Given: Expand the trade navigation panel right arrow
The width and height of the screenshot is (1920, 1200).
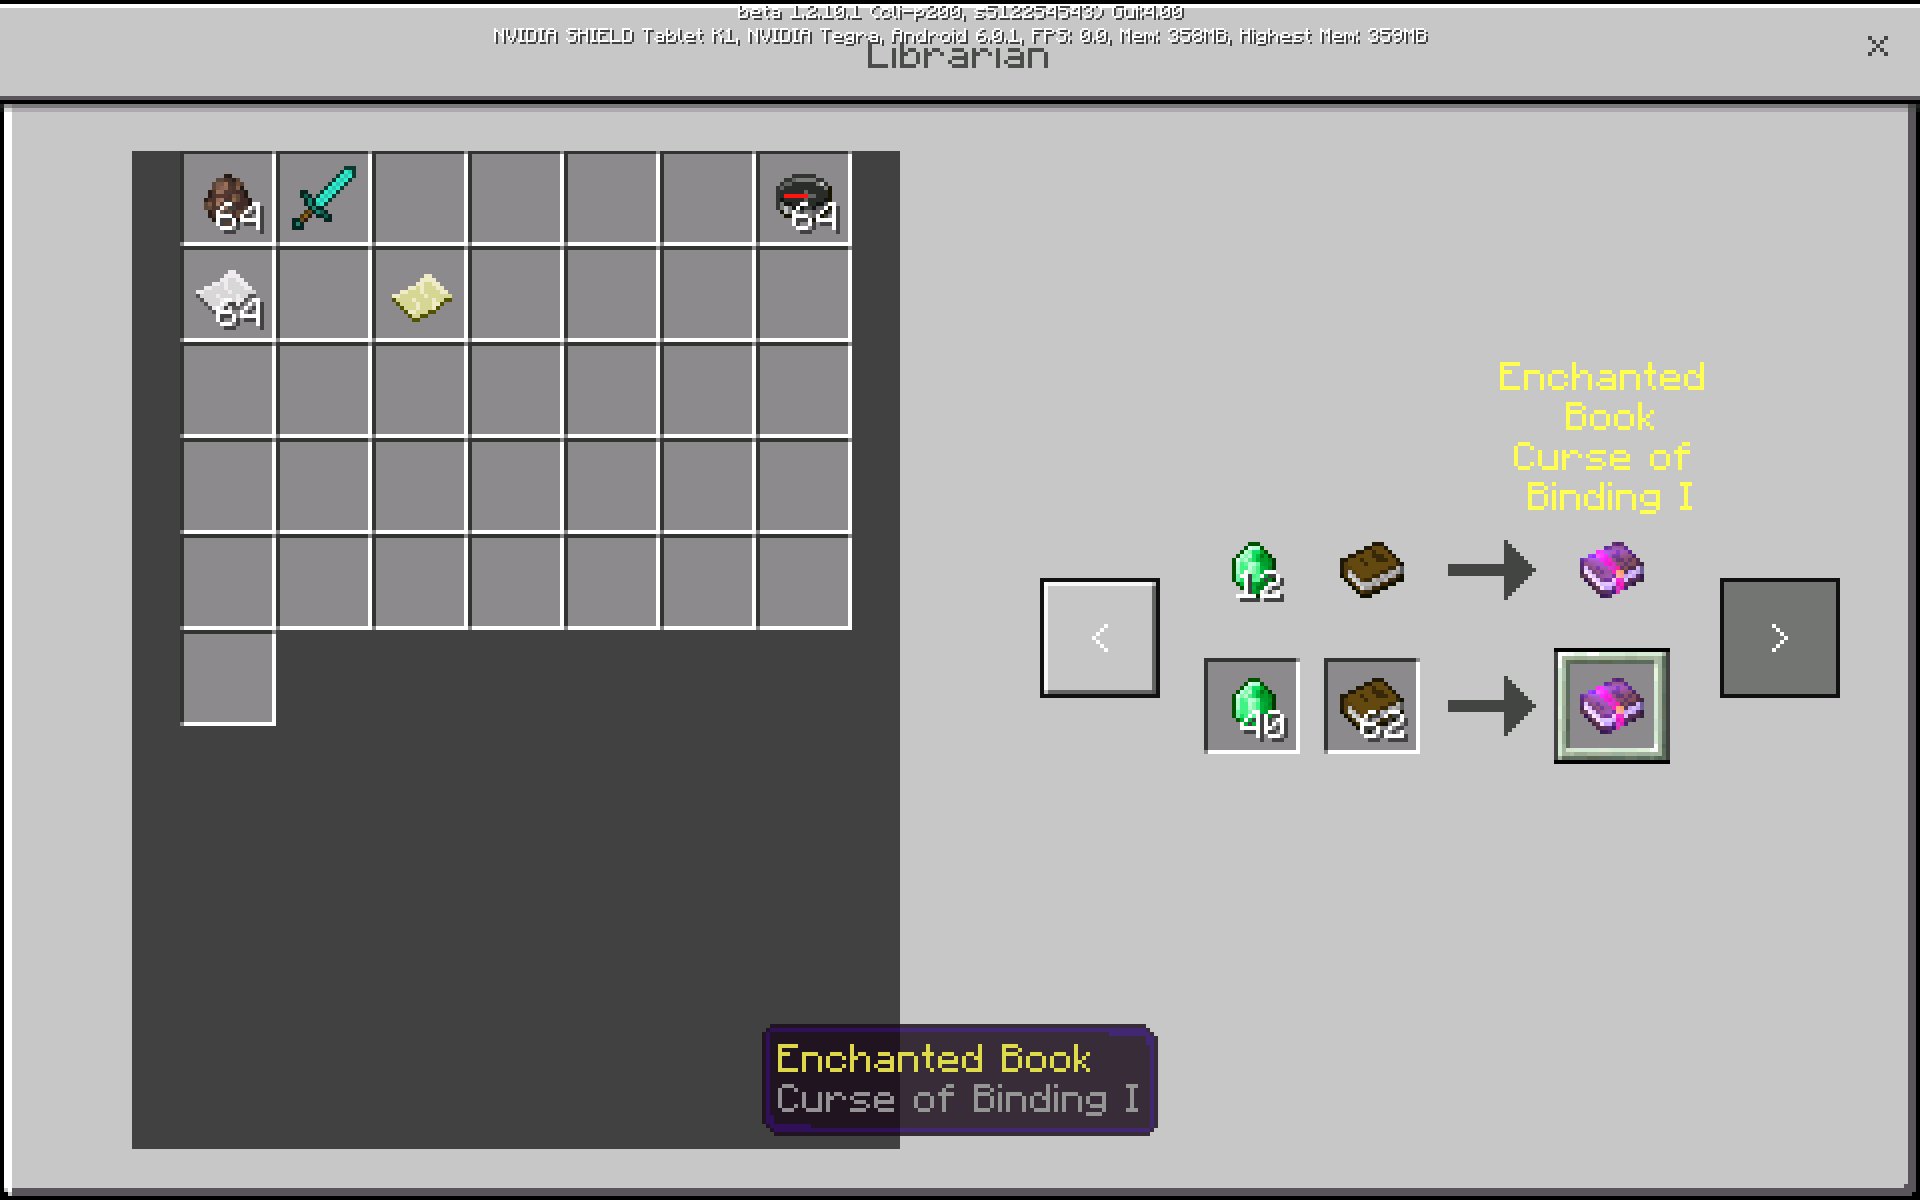Looking at the screenshot, I should point(1778,636).
